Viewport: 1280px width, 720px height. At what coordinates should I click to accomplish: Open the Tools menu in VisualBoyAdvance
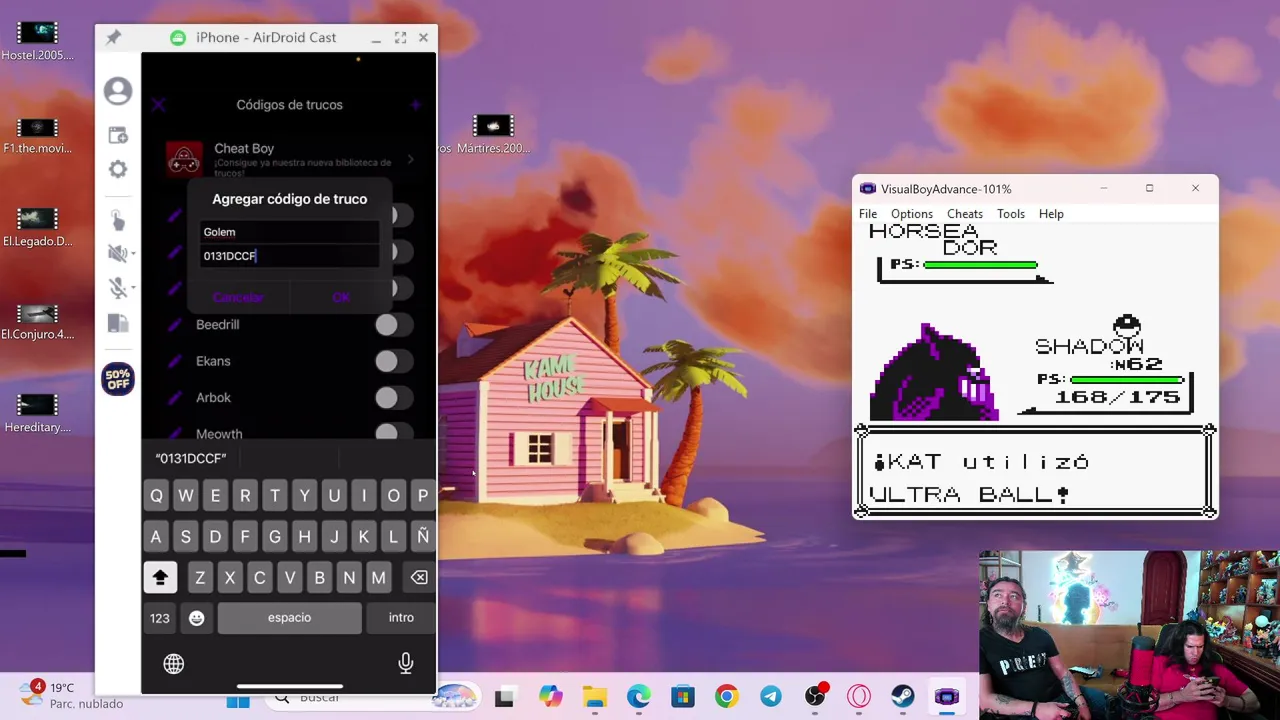[x=1011, y=214]
